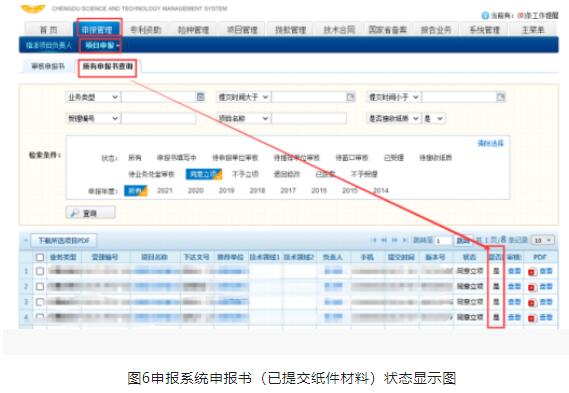Image resolution: width=569 pixels, height=393 pixels.
Task: Focus the 受理编号 text input
Action: click(x=159, y=118)
